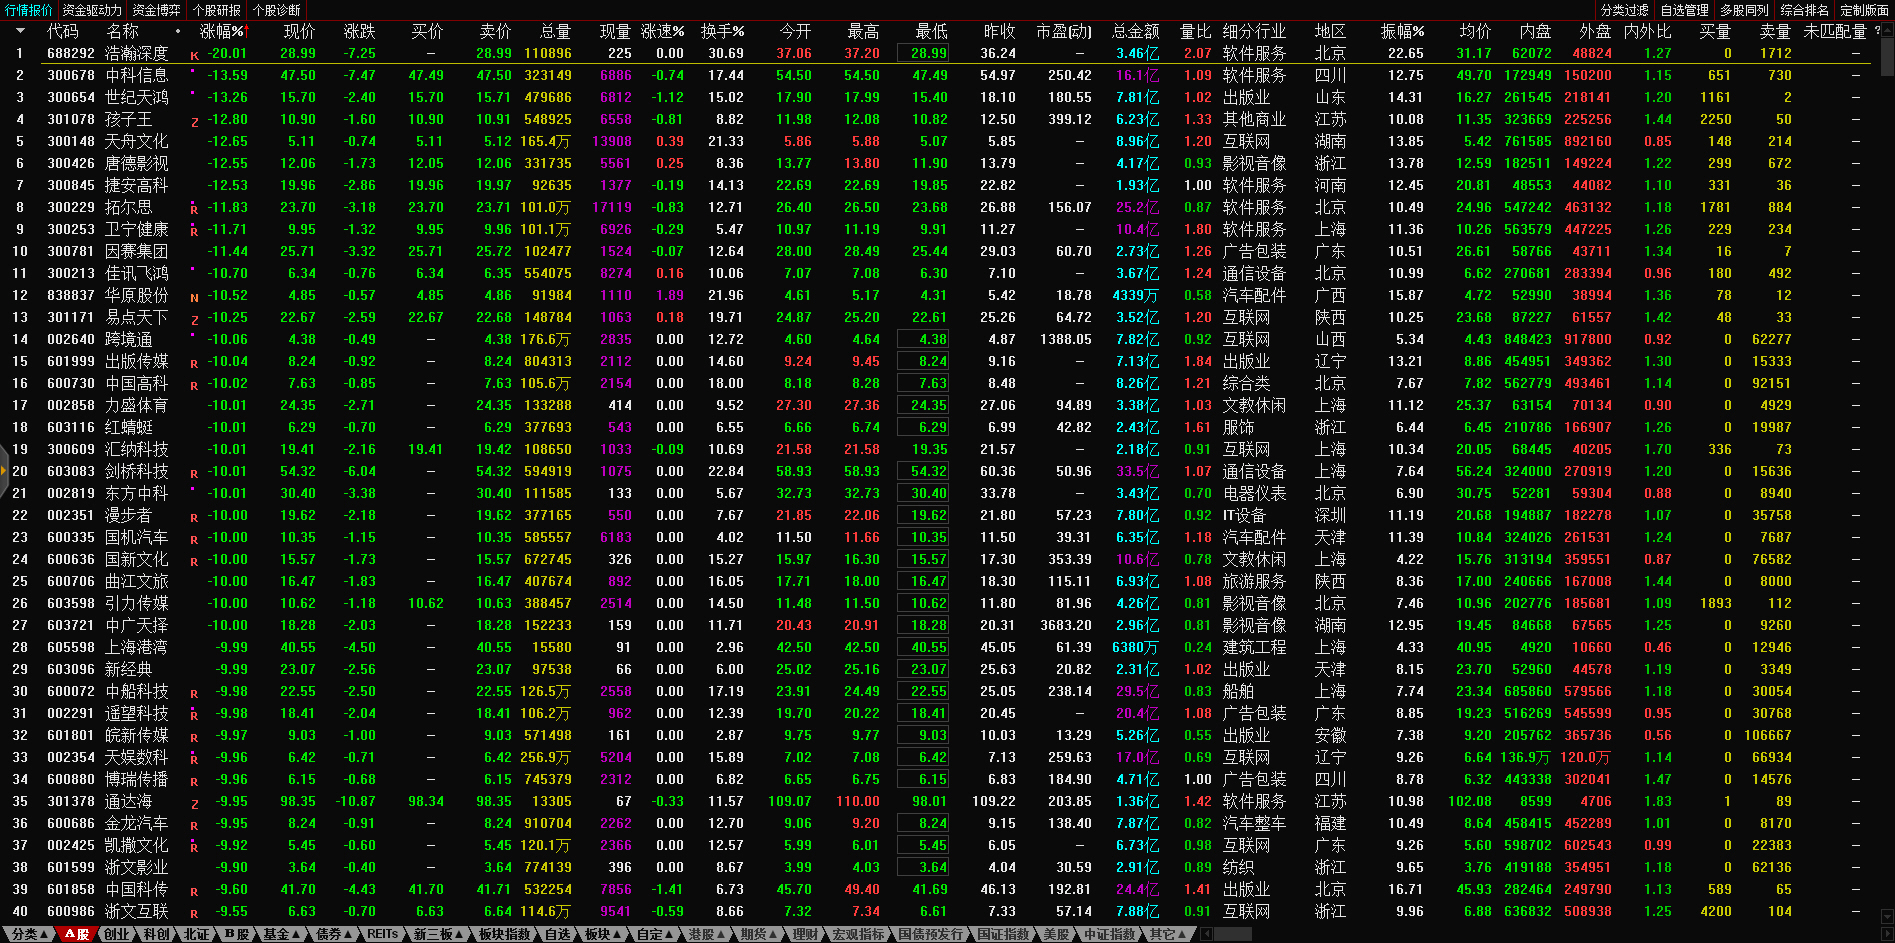The height and width of the screenshot is (943, 1895).
Task: Expand the 基金 category dropdown tab
Action: [x=281, y=934]
